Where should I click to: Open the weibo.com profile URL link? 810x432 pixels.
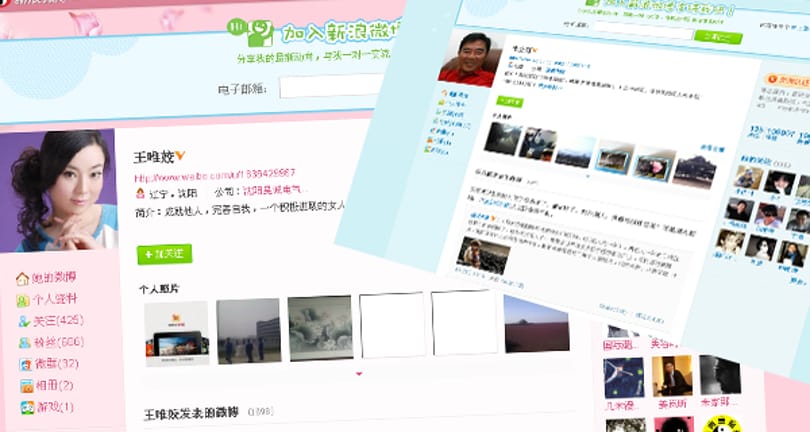click(214, 175)
